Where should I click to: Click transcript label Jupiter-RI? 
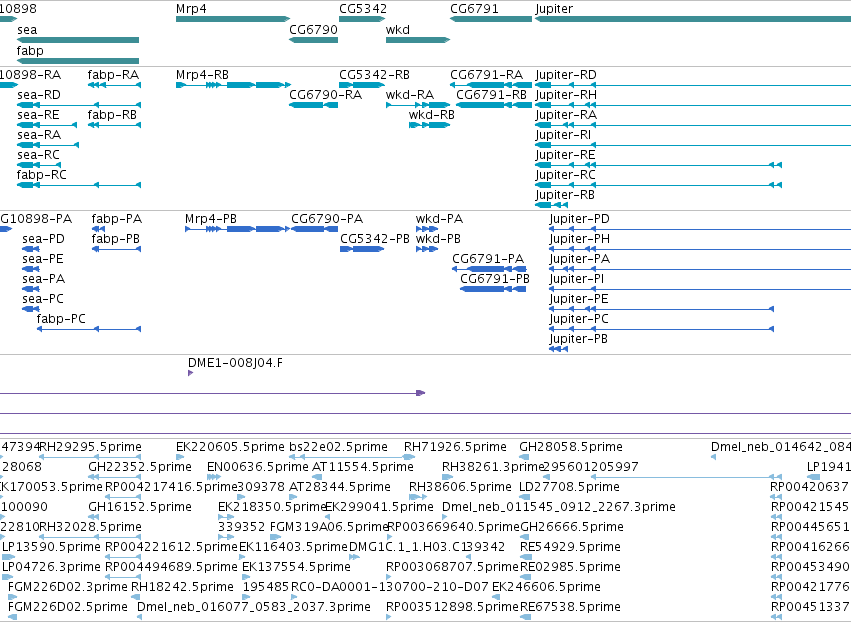[563, 135]
